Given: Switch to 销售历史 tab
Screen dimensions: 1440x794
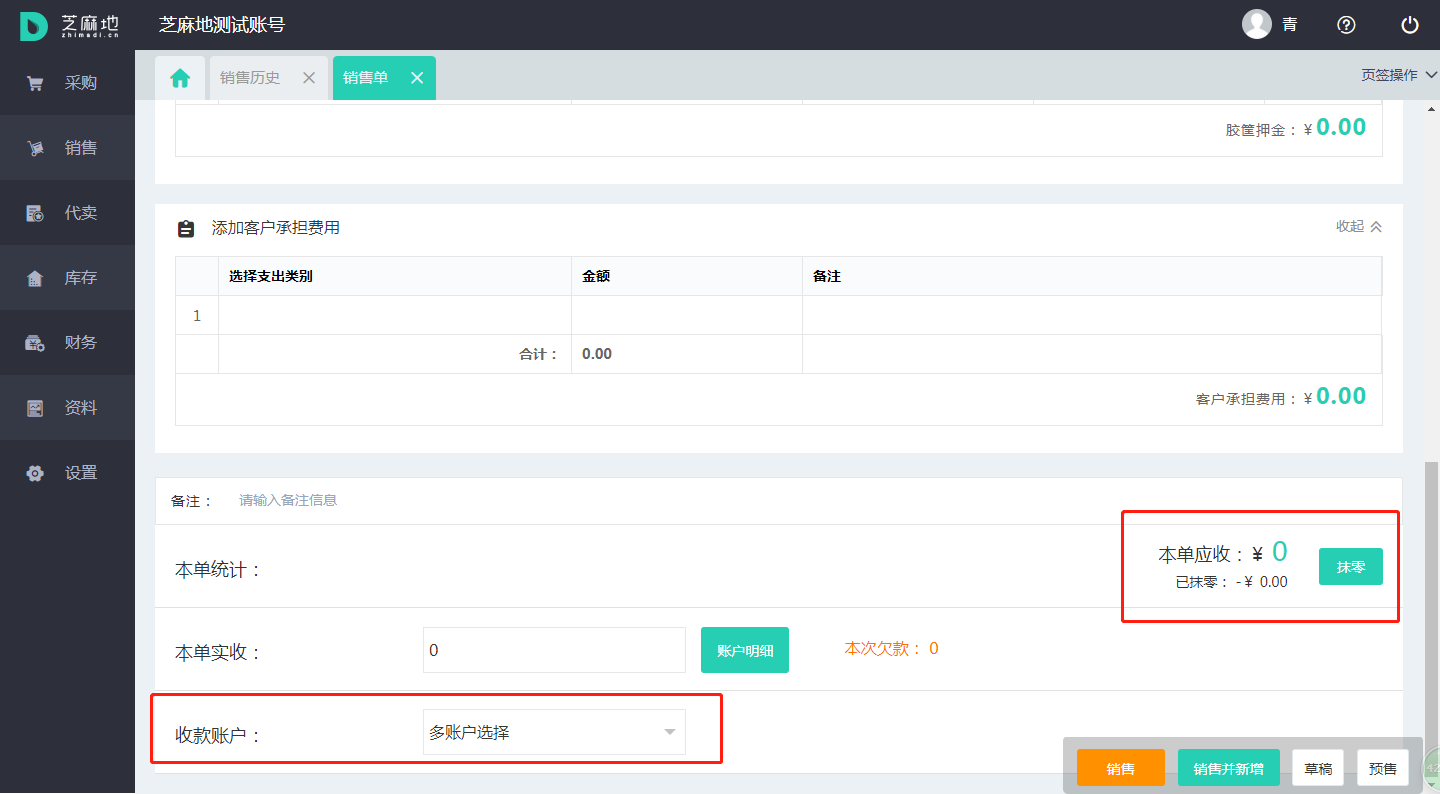Looking at the screenshot, I should click(x=250, y=78).
